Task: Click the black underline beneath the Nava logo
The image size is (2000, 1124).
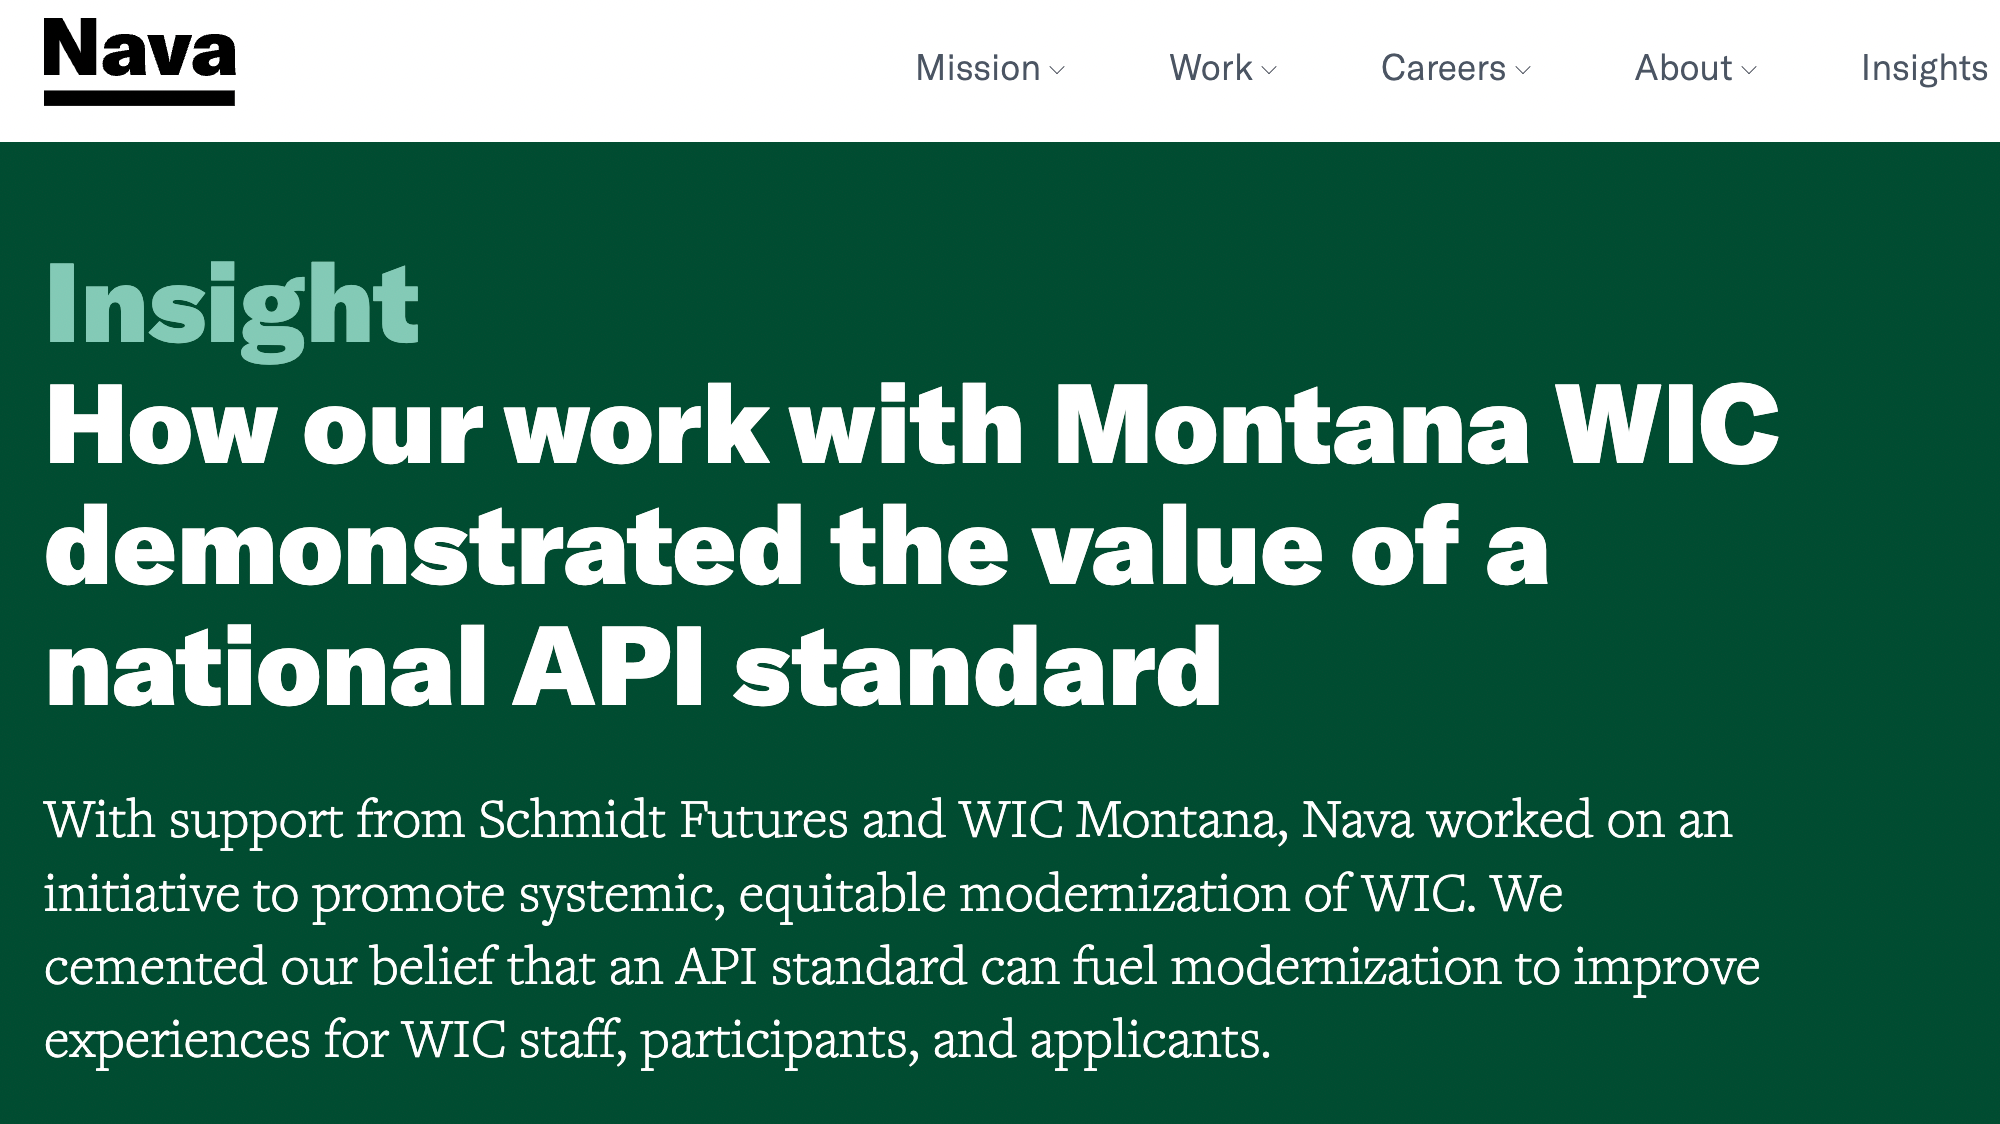Action: point(140,98)
